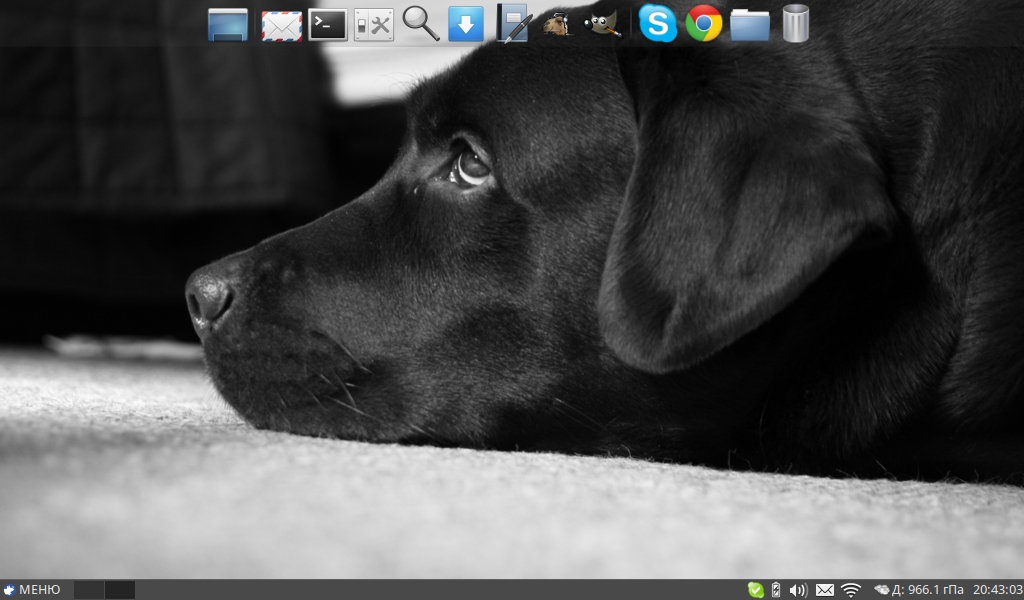Open the Wi-Fi network menu
This screenshot has height=600, width=1024.
[851, 590]
